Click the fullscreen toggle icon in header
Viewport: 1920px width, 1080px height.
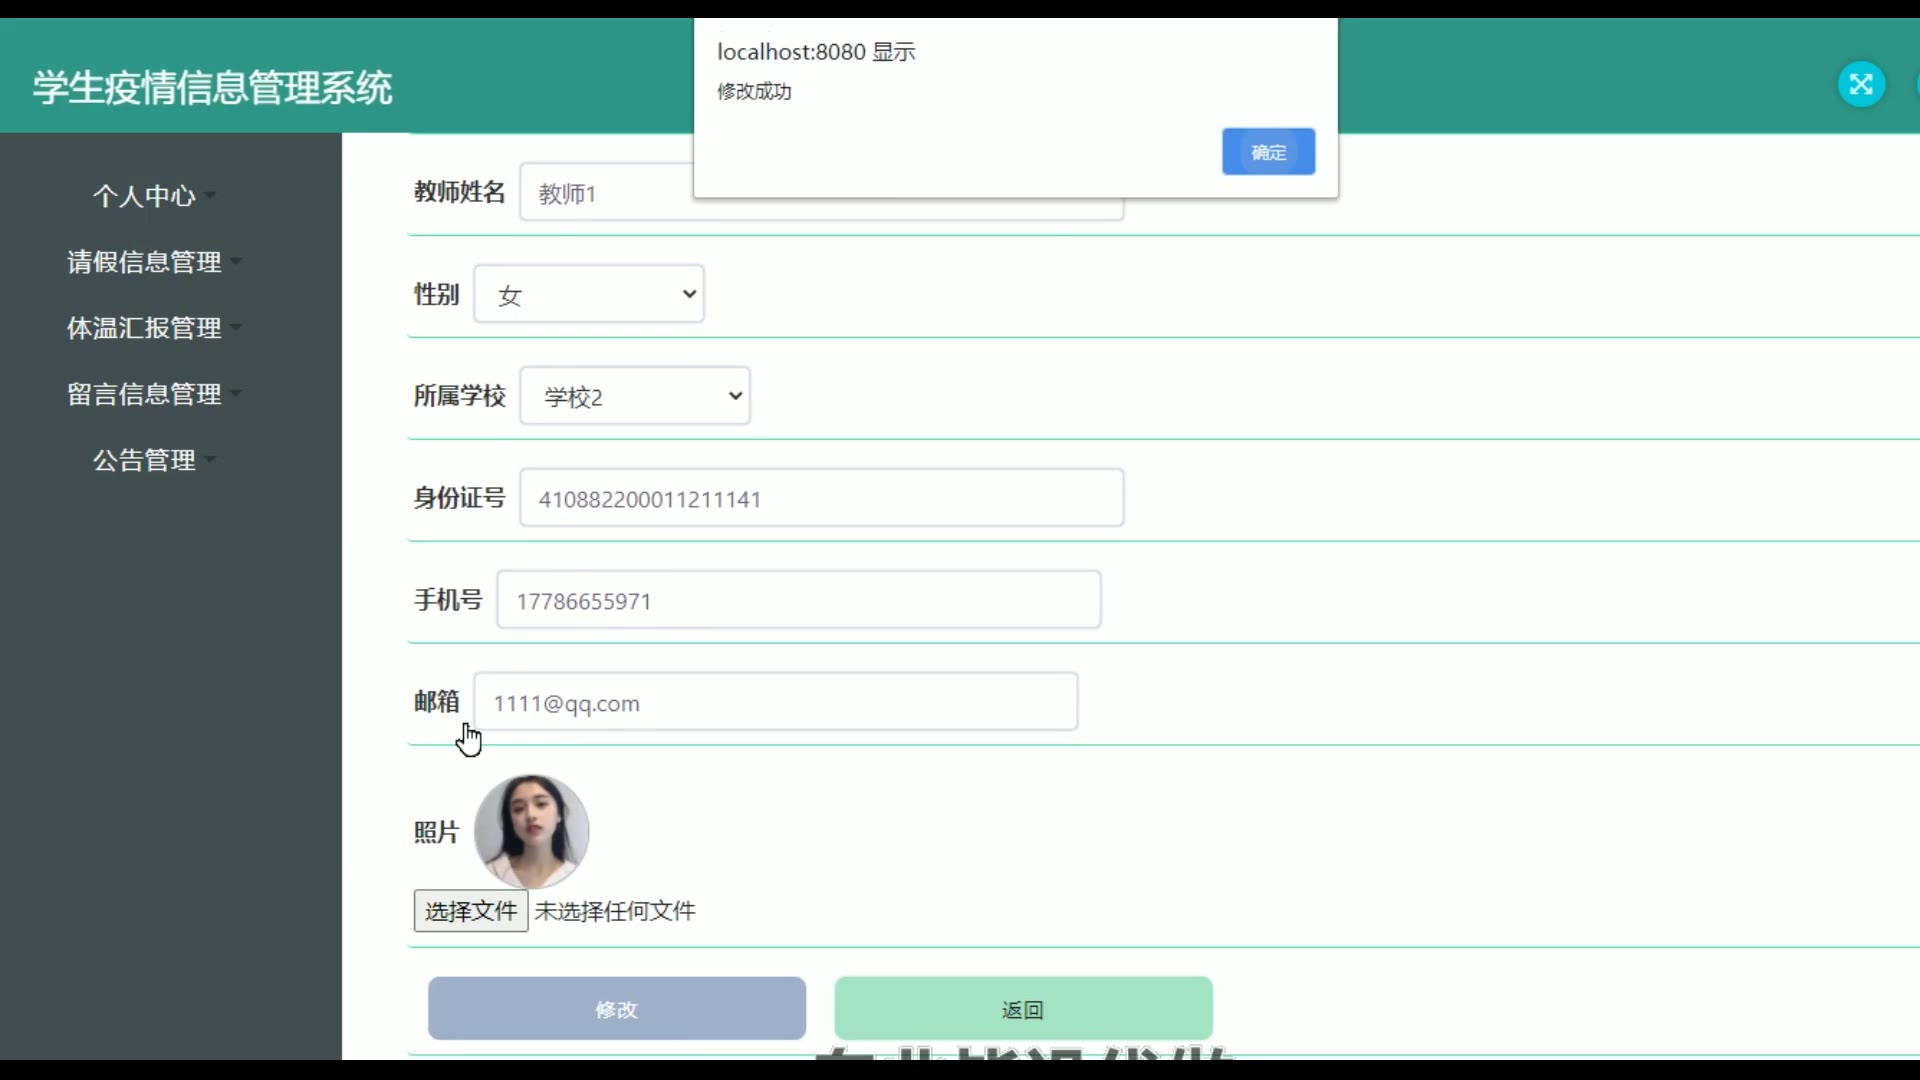[x=1861, y=84]
